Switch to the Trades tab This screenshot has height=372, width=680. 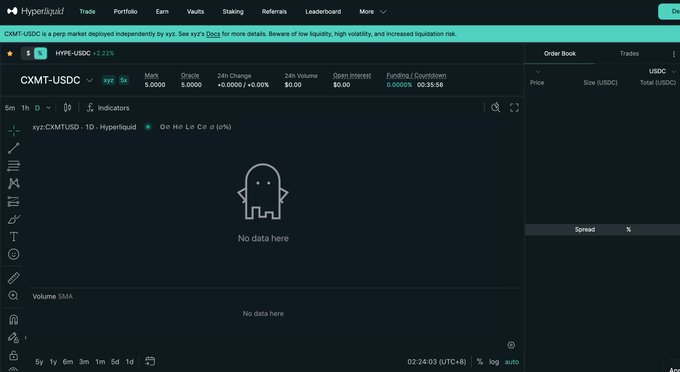[x=629, y=54]
